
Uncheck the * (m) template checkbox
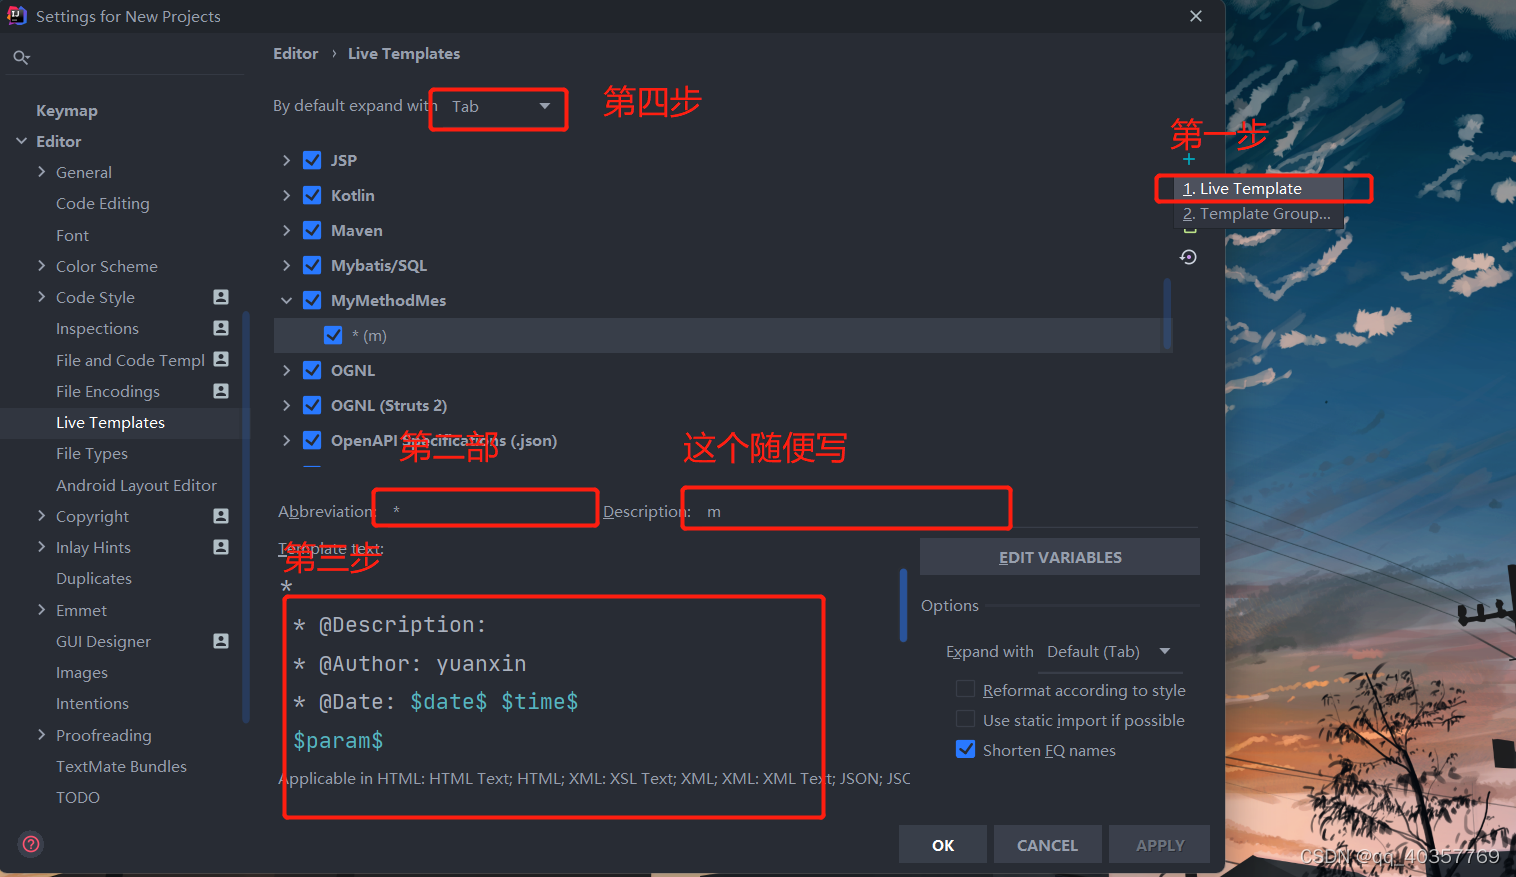click(333, 335)
